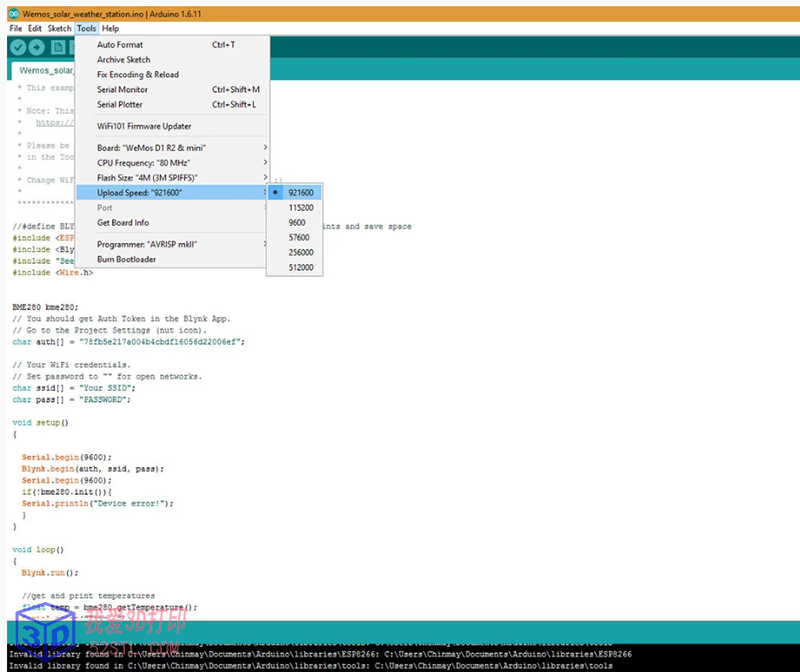Click the "Blynk.begin(auth, ssid, pass);" line
This screenshot has height=672, width=800.
point(93,468)
